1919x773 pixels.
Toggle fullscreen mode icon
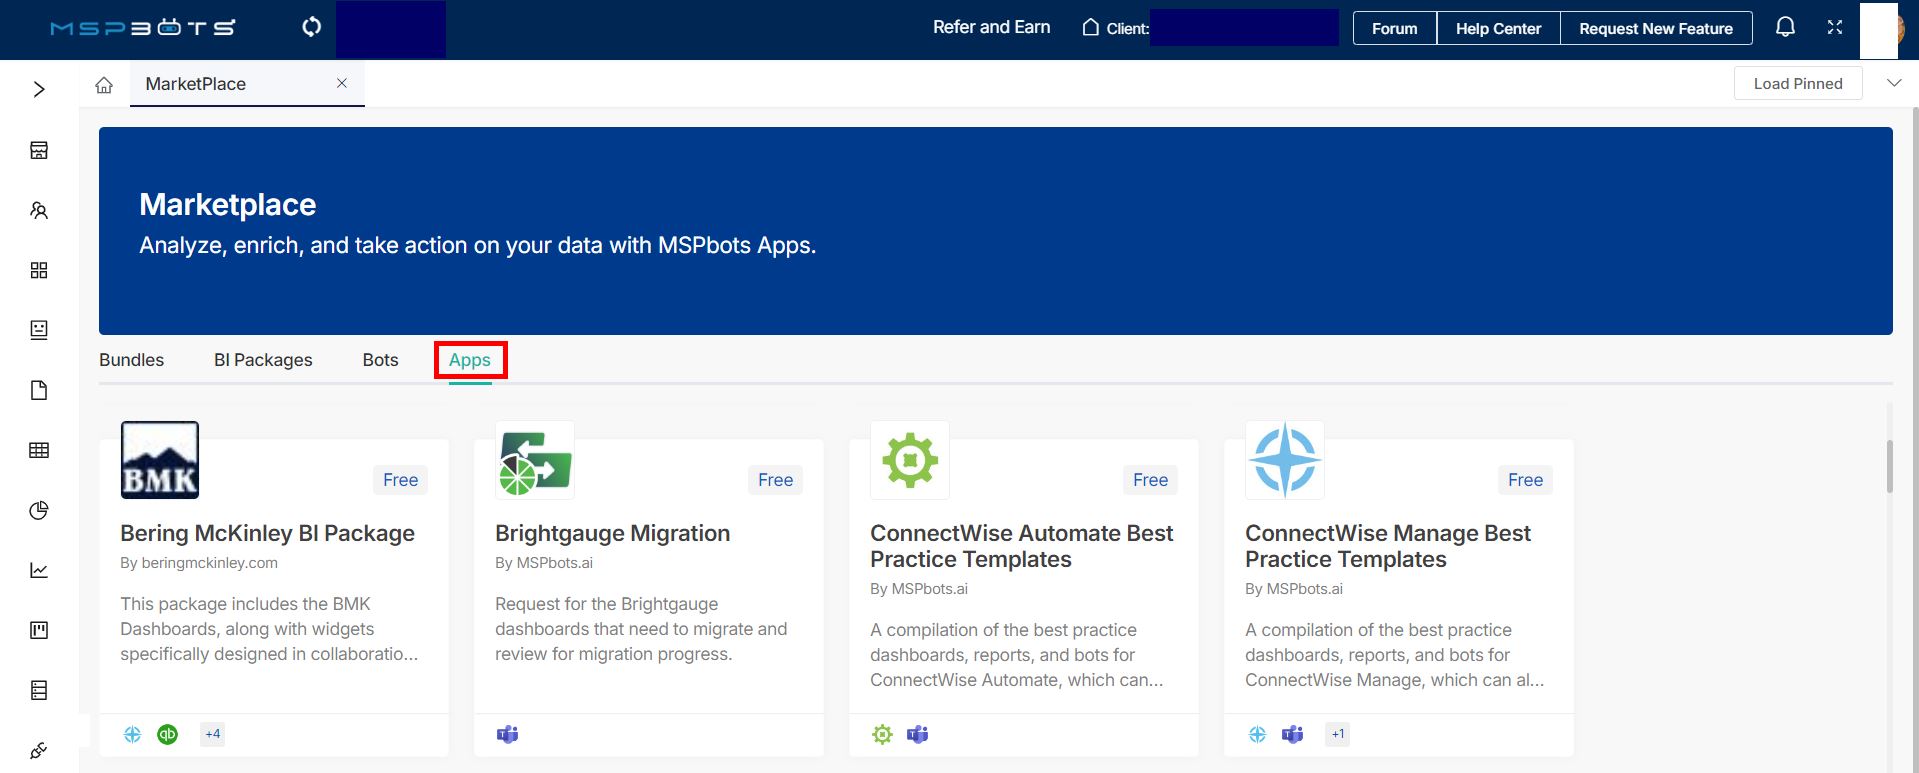pos(1834,28)
